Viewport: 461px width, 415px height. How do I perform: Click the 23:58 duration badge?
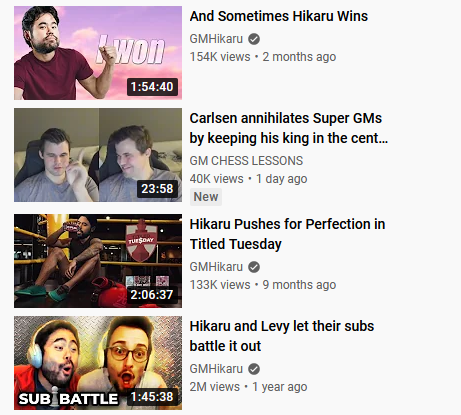click(157, 189)
